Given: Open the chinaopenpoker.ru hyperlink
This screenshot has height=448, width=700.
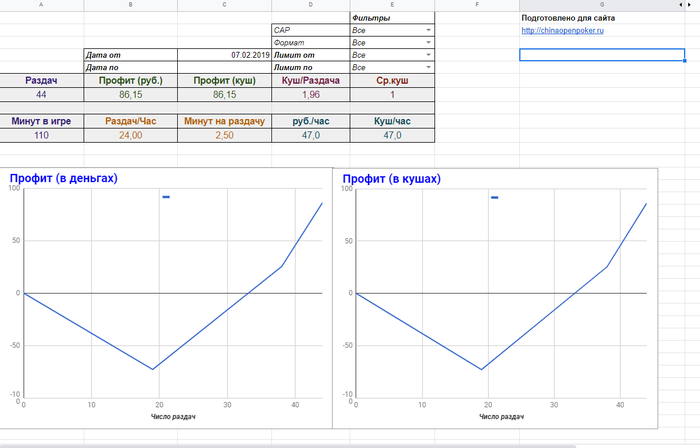Looking at the screenshot, I should pyautogui.click(x=562, y=30).
